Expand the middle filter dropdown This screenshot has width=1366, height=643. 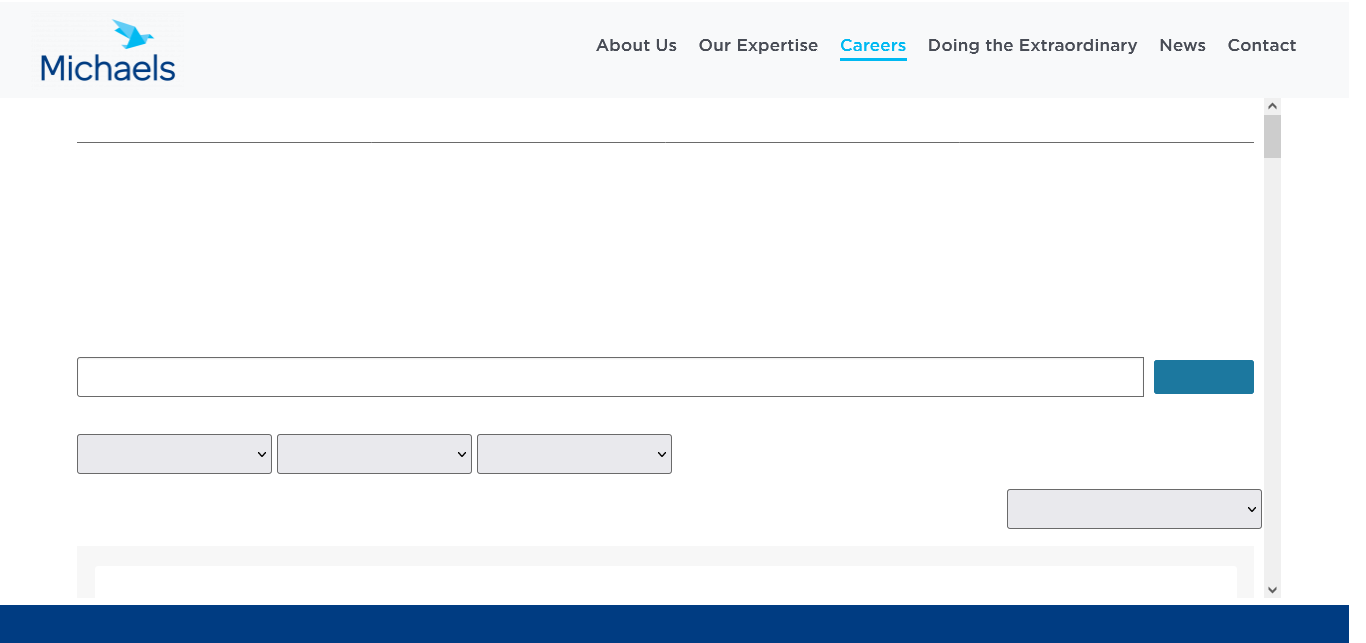point(374,454)
